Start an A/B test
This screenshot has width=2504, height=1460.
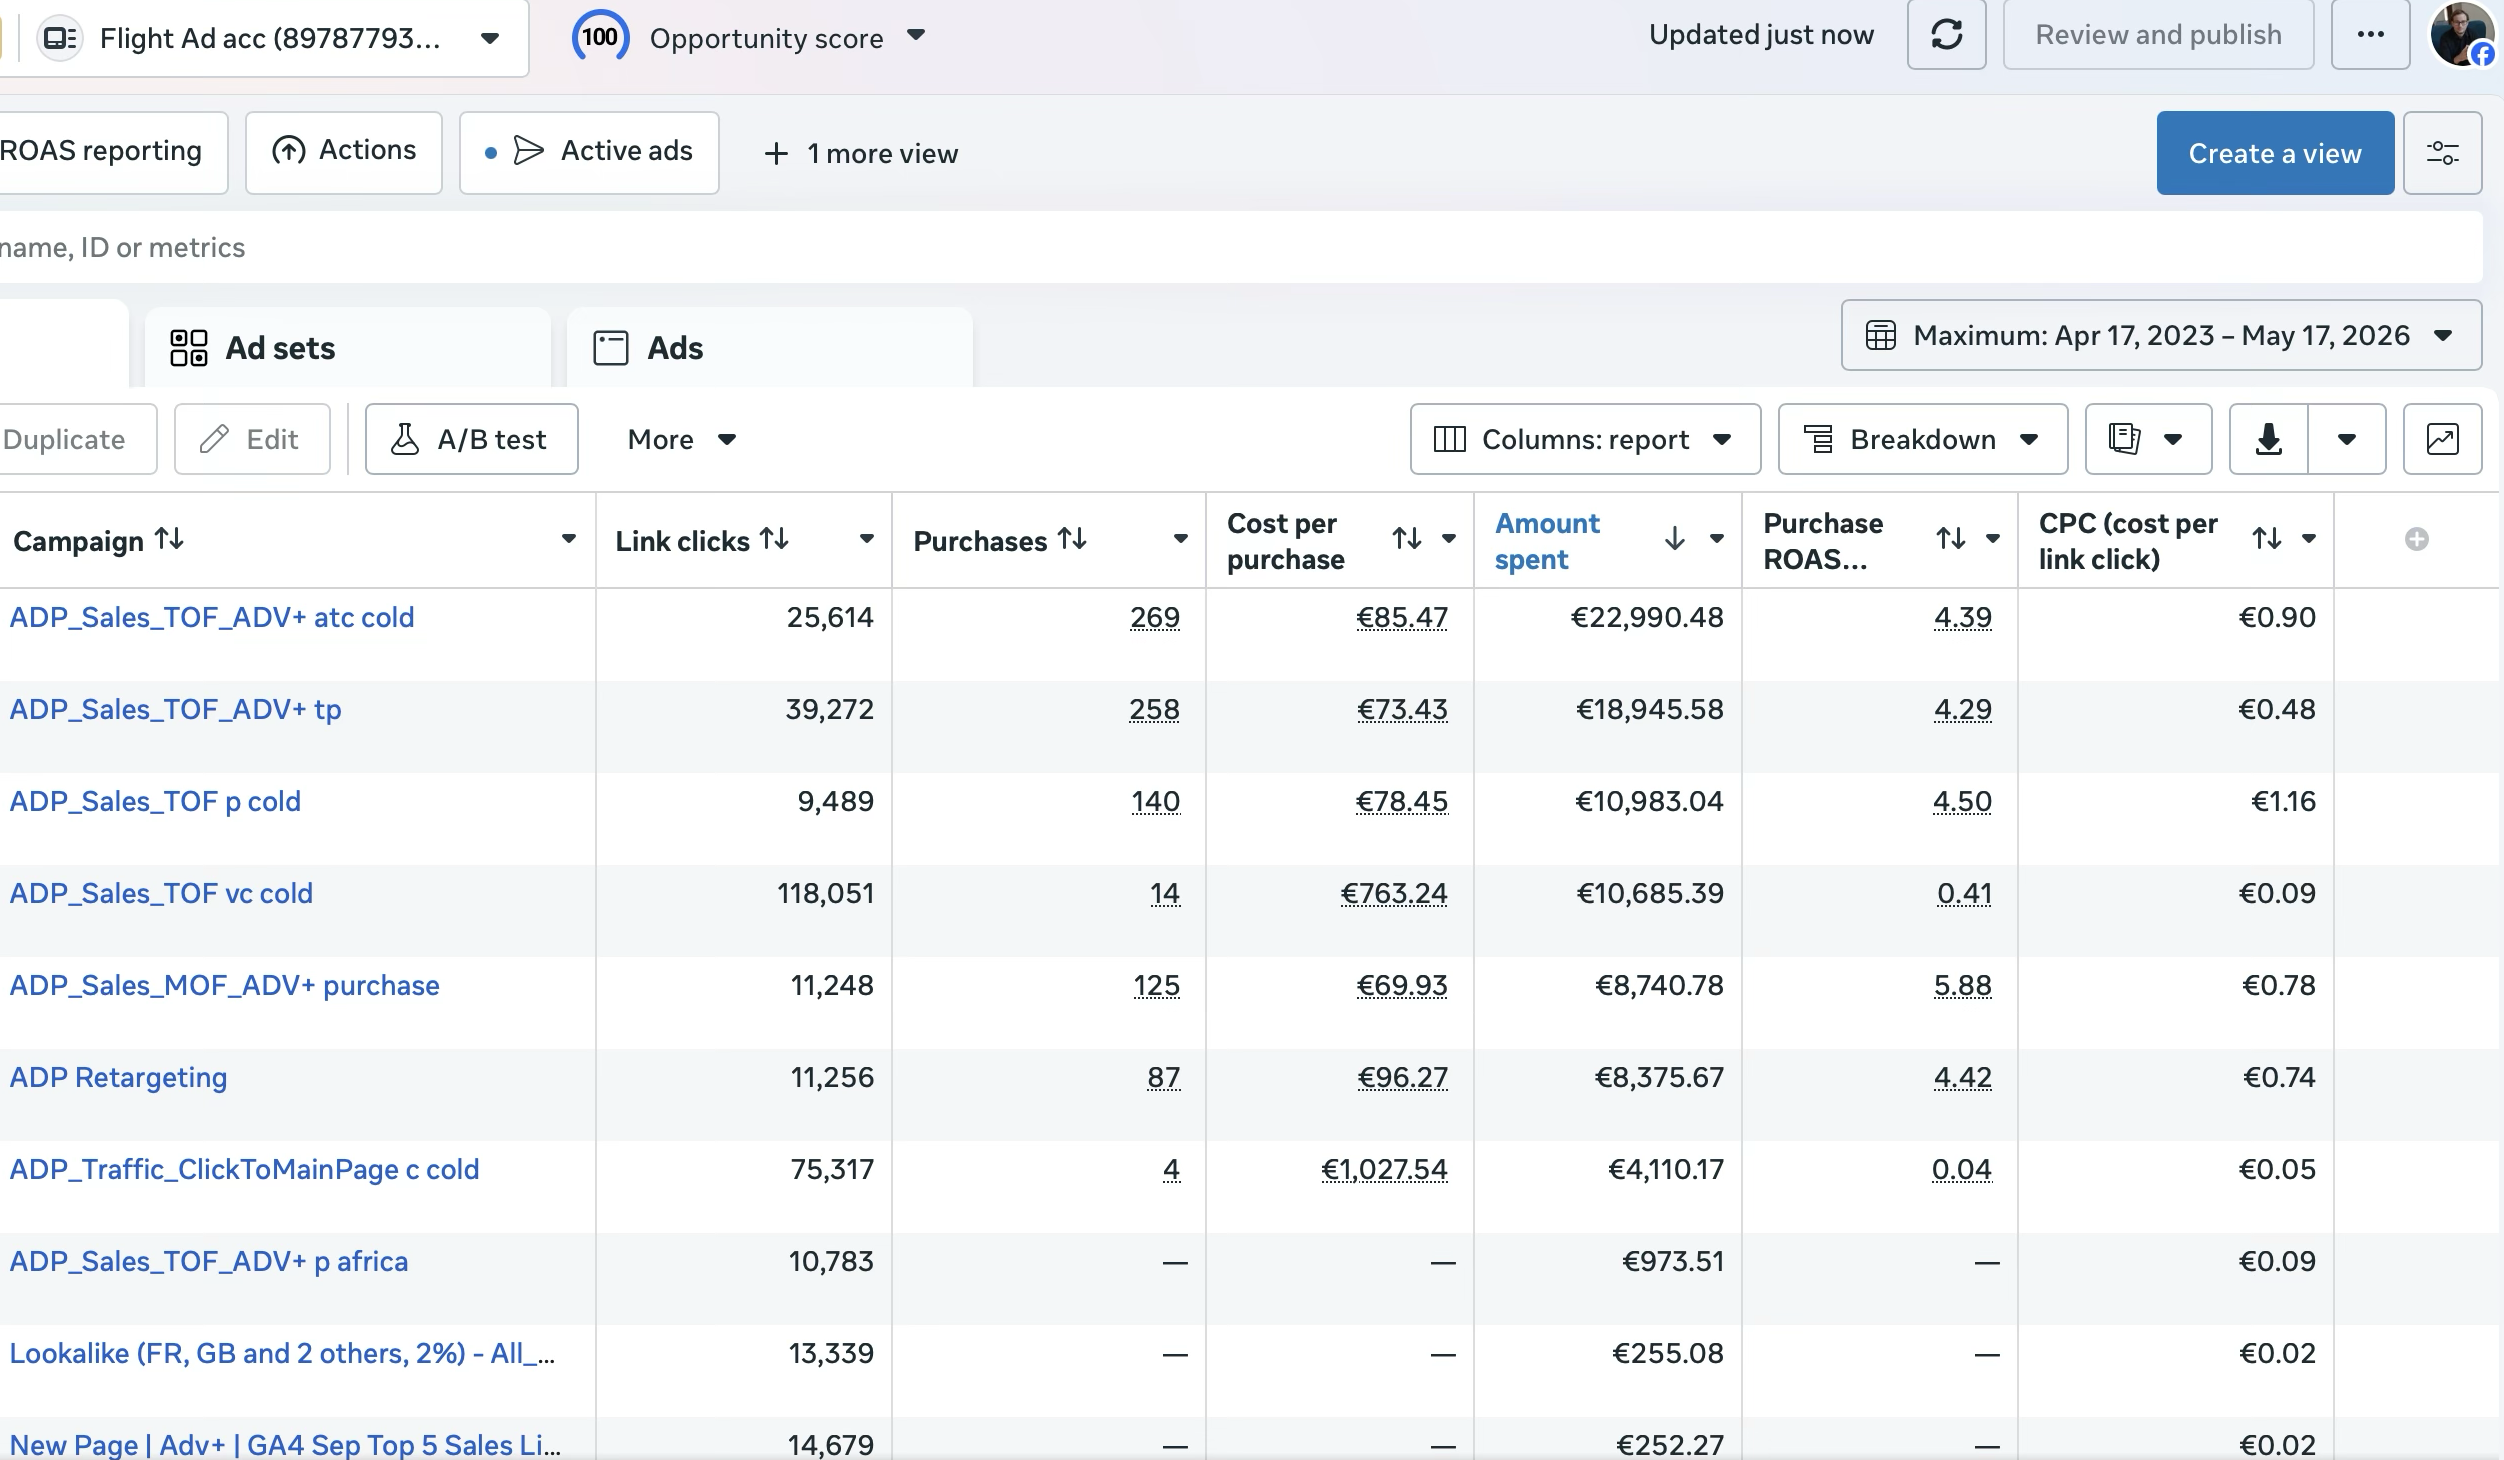click(x=472, y=439)
